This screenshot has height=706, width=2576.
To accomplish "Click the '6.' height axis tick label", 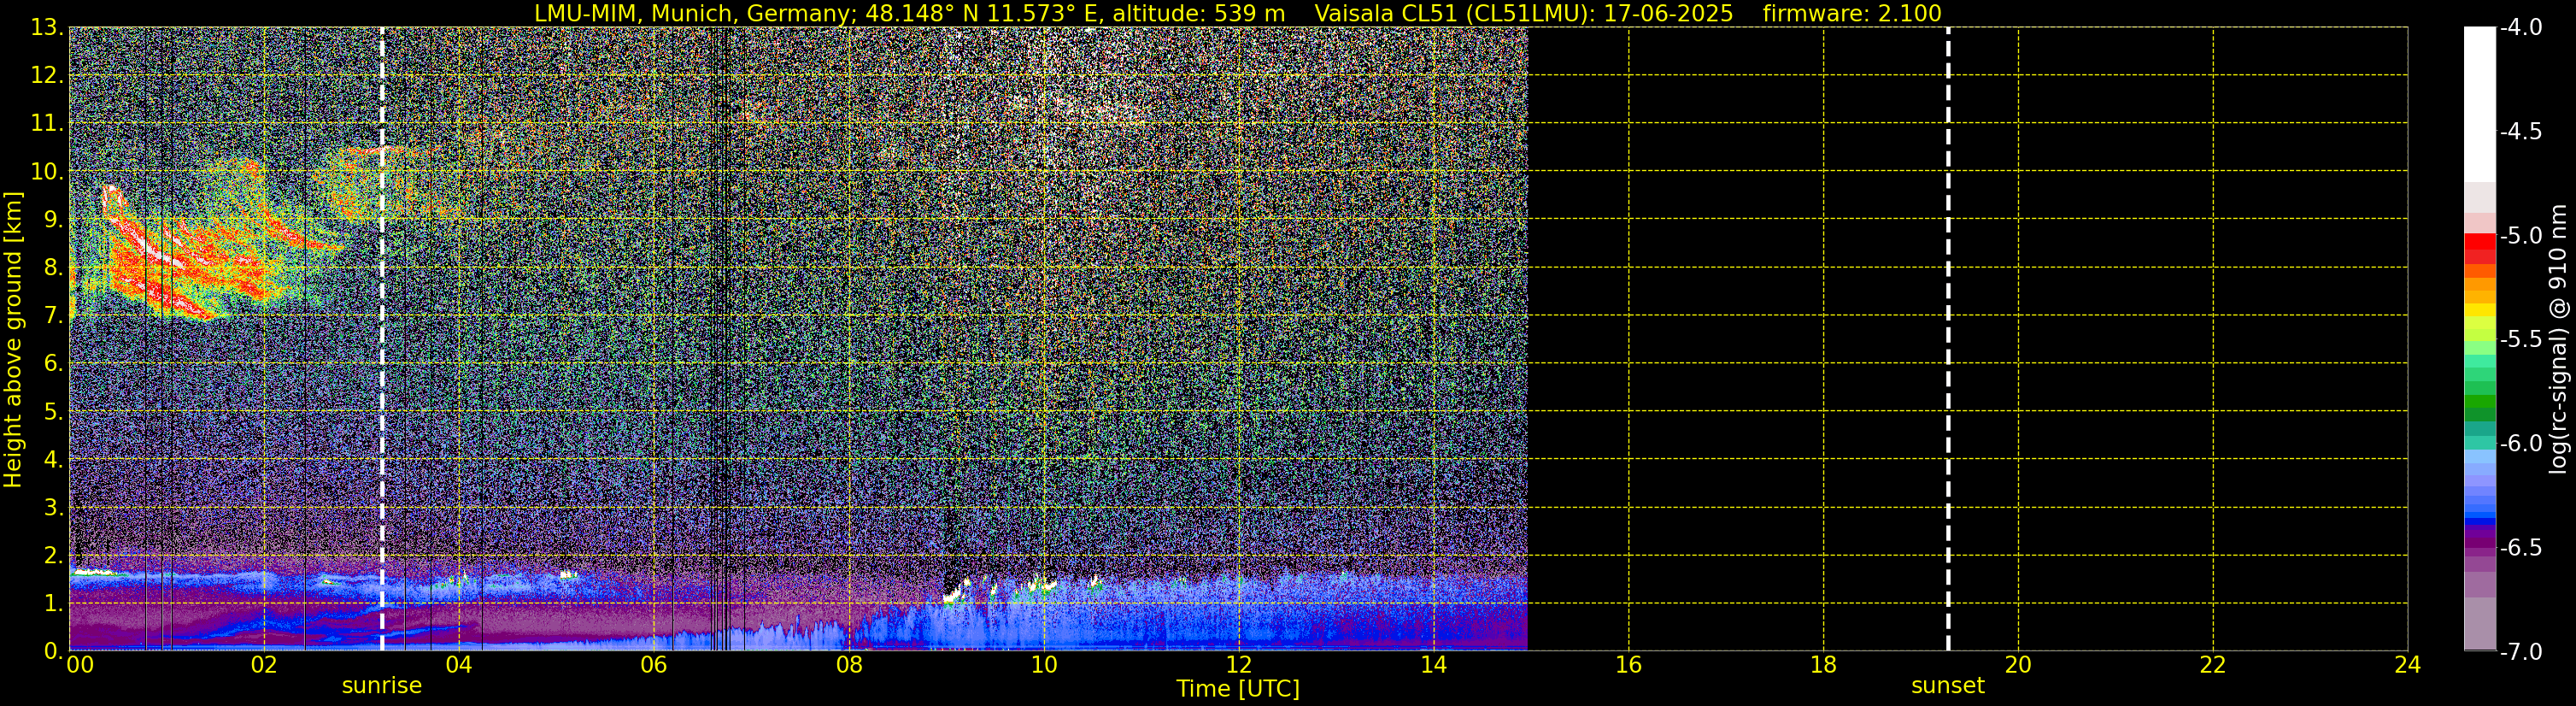I will click(x=53, y=364).
